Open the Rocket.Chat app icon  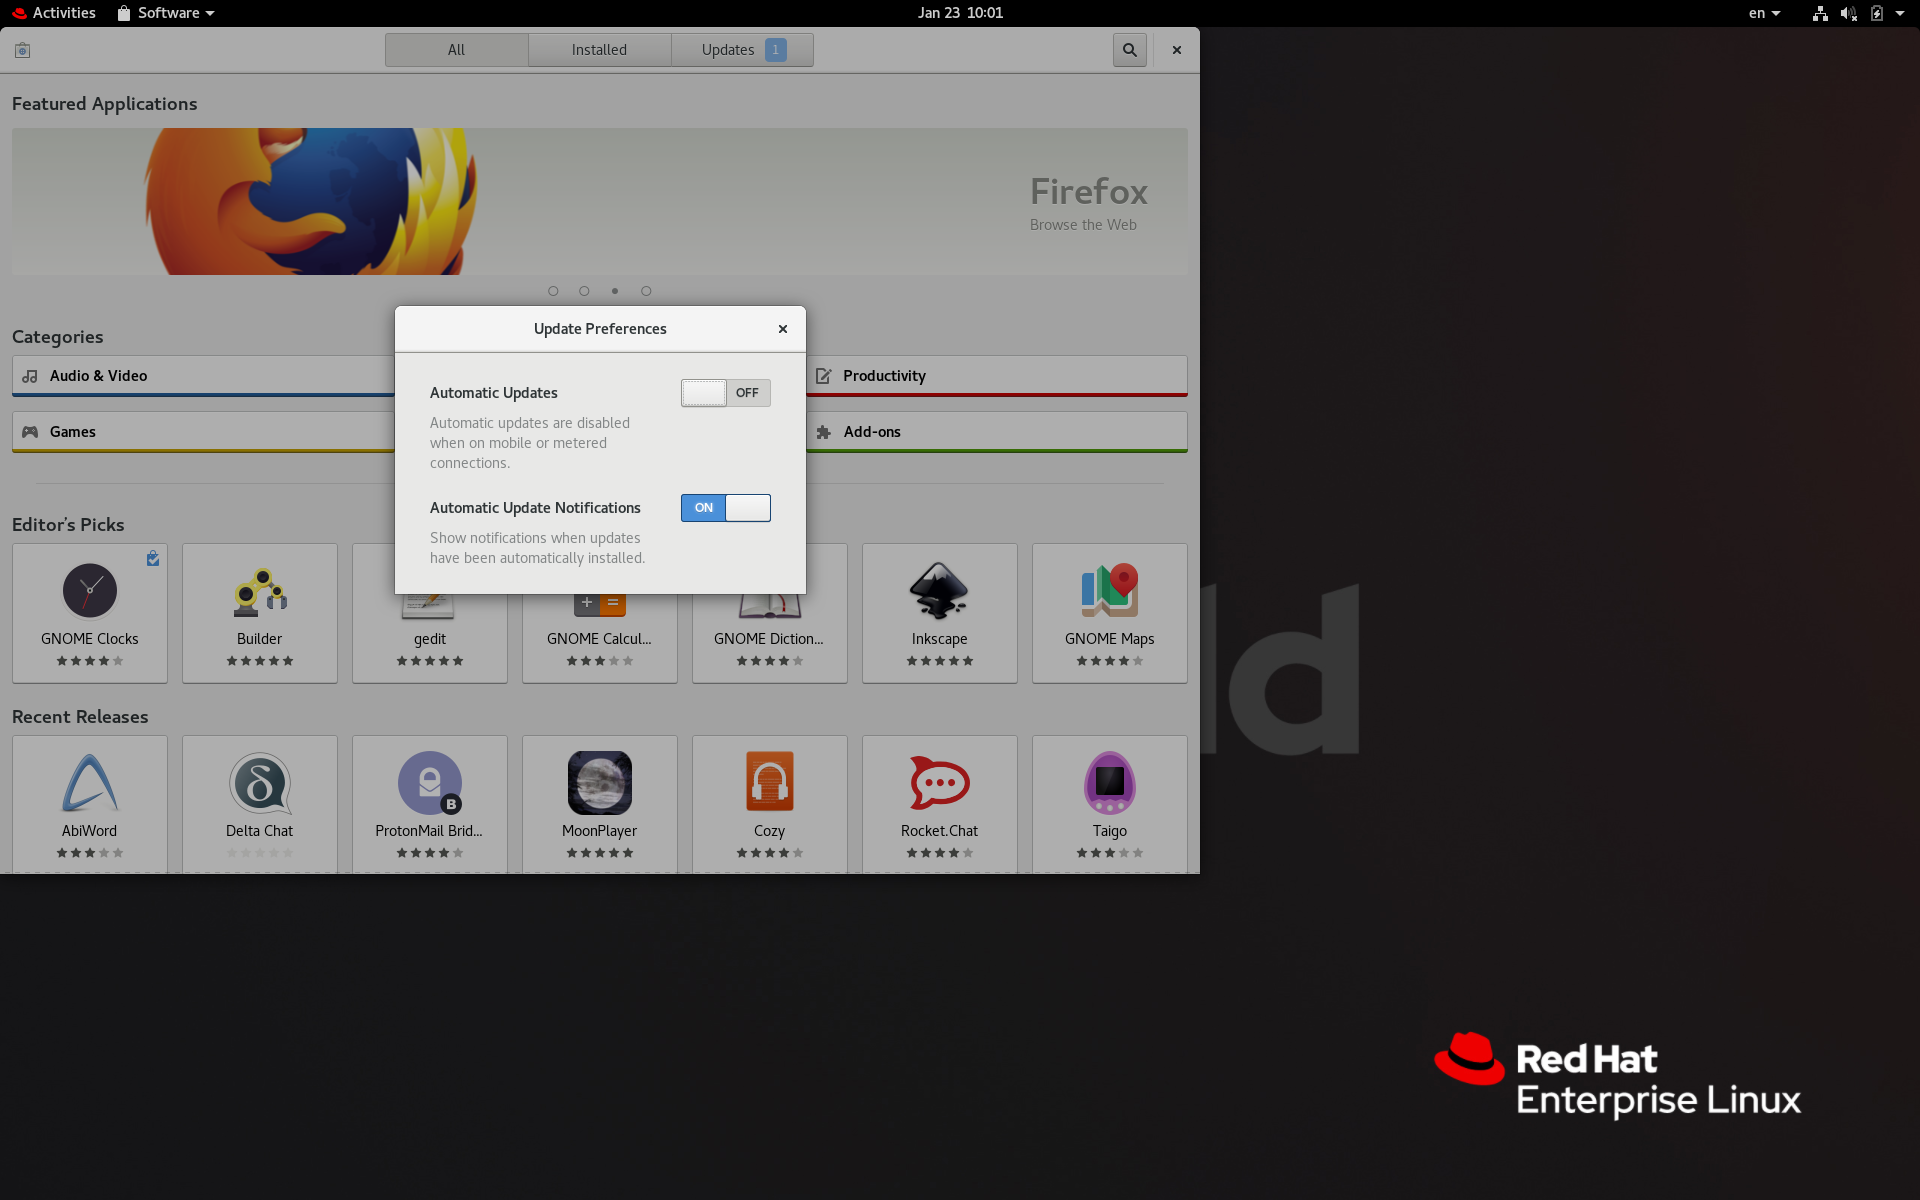940,783
